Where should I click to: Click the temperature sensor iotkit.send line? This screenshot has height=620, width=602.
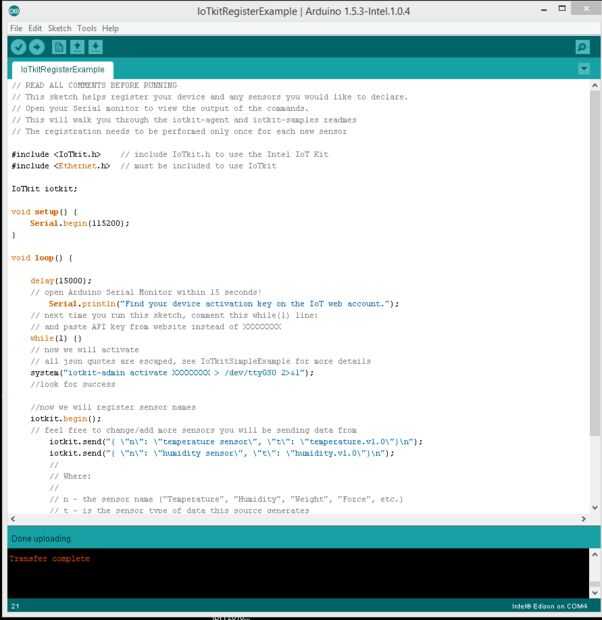[x=236, y=442]
